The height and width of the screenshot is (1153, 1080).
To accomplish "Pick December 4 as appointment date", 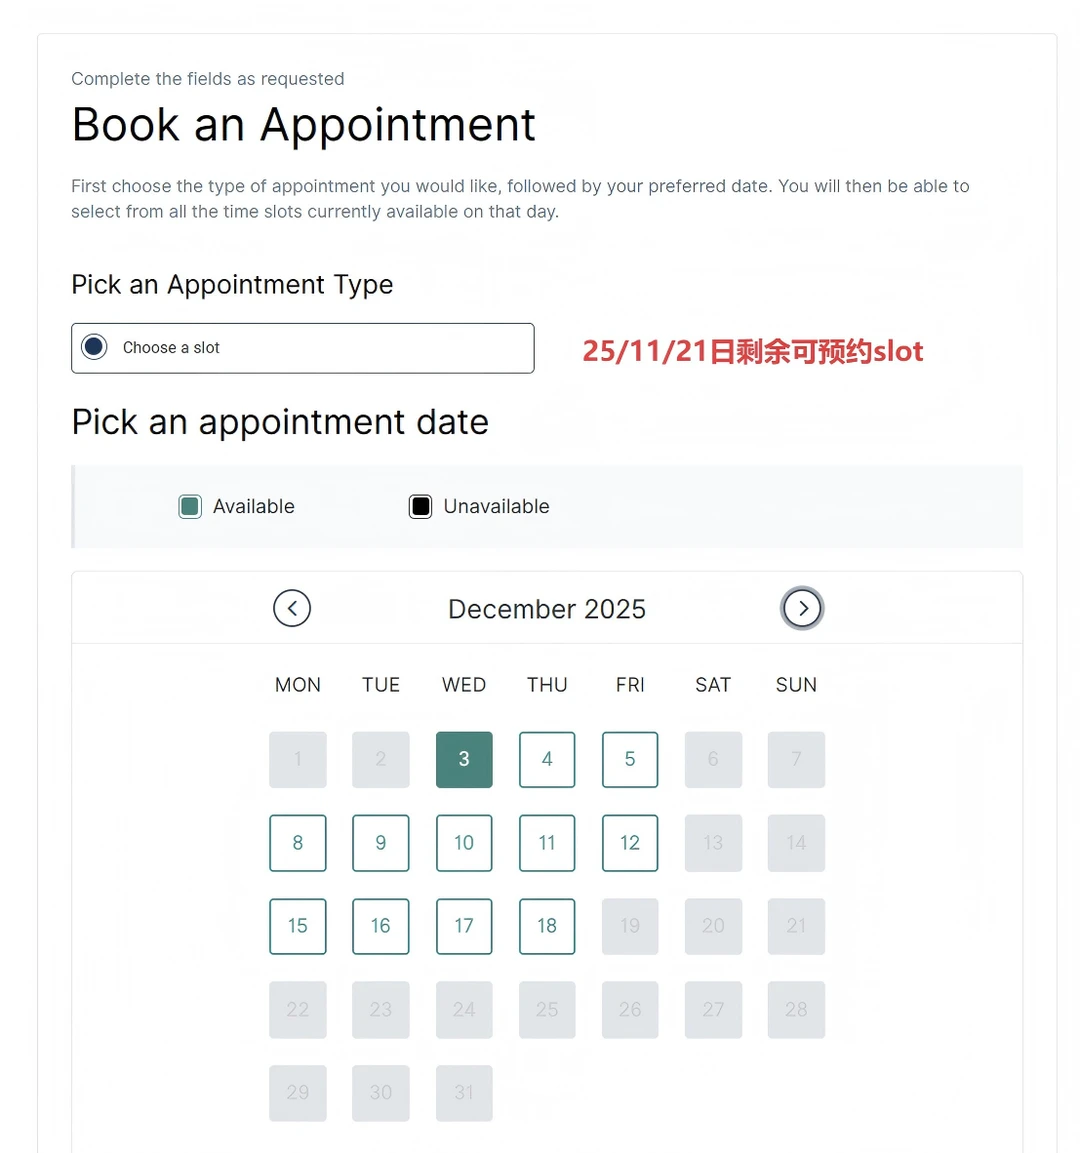I will click(x=547, y=759).
